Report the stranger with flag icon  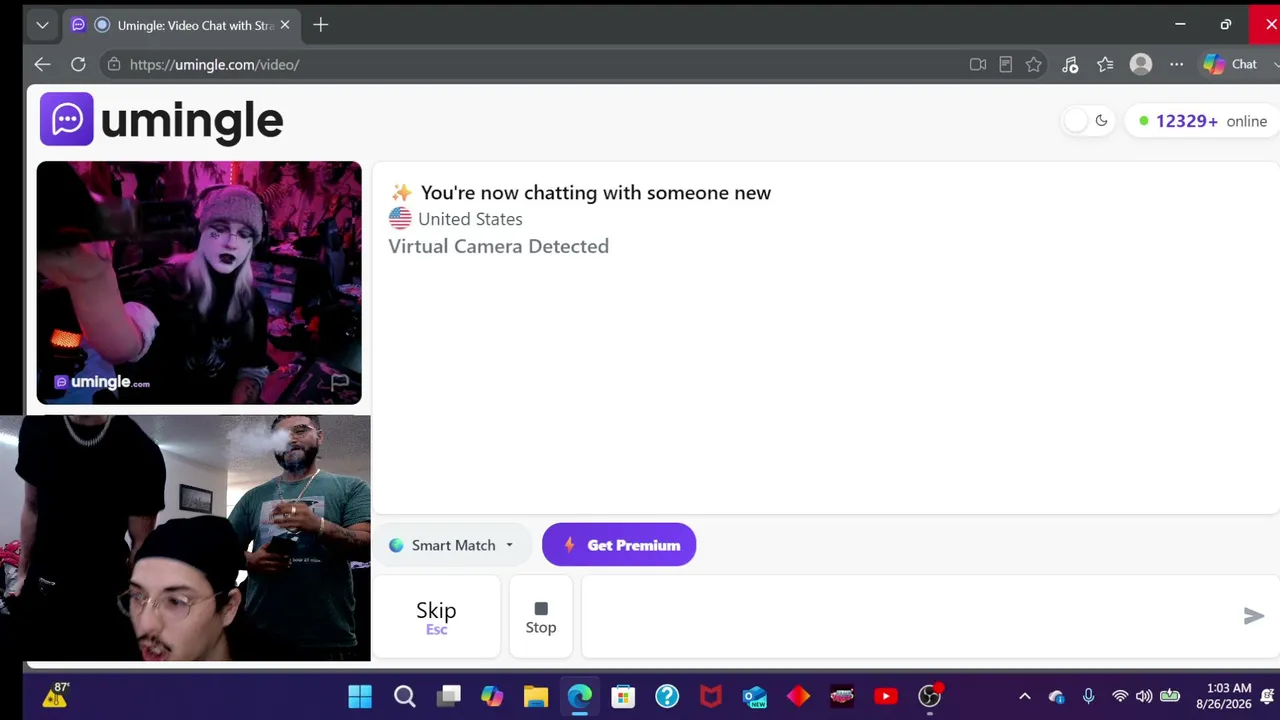(x=339, y=382)
